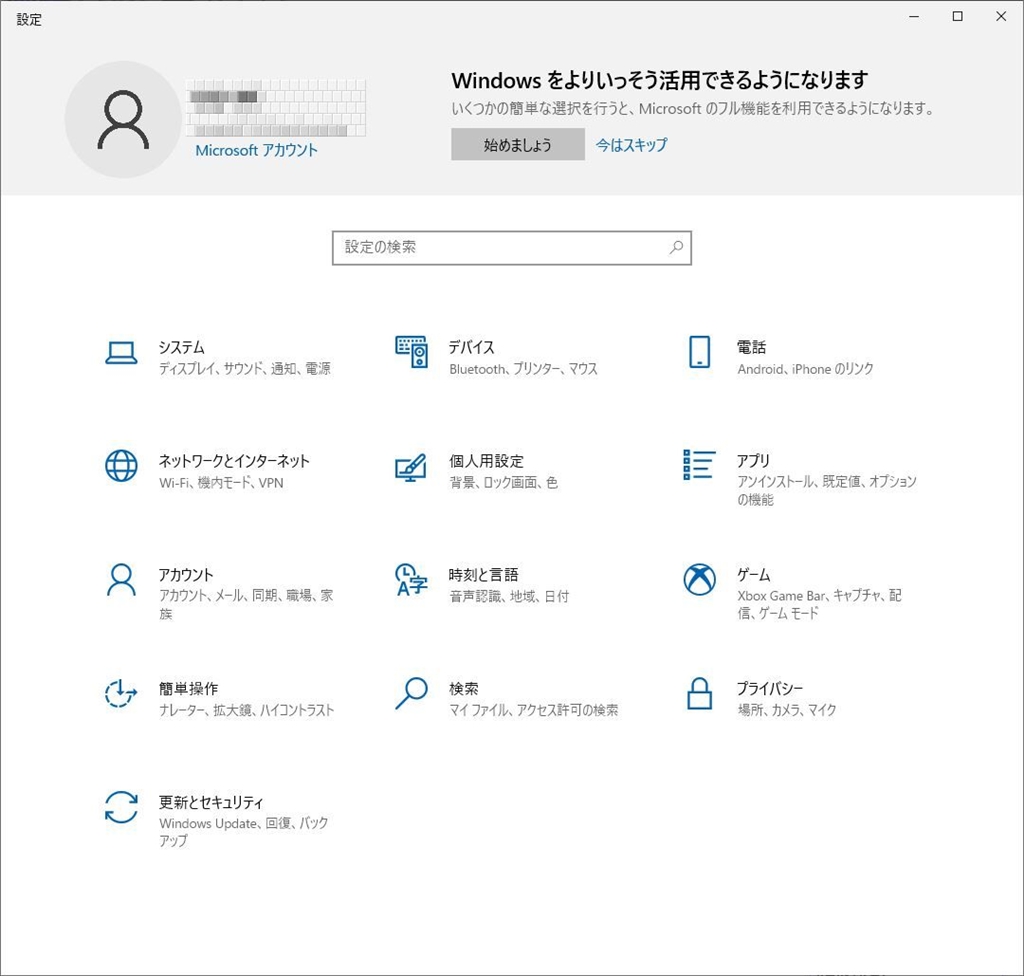Click the text 背景、ロック画面、色
Viewport: 1024px width, 976px height.
pos(504,482)
